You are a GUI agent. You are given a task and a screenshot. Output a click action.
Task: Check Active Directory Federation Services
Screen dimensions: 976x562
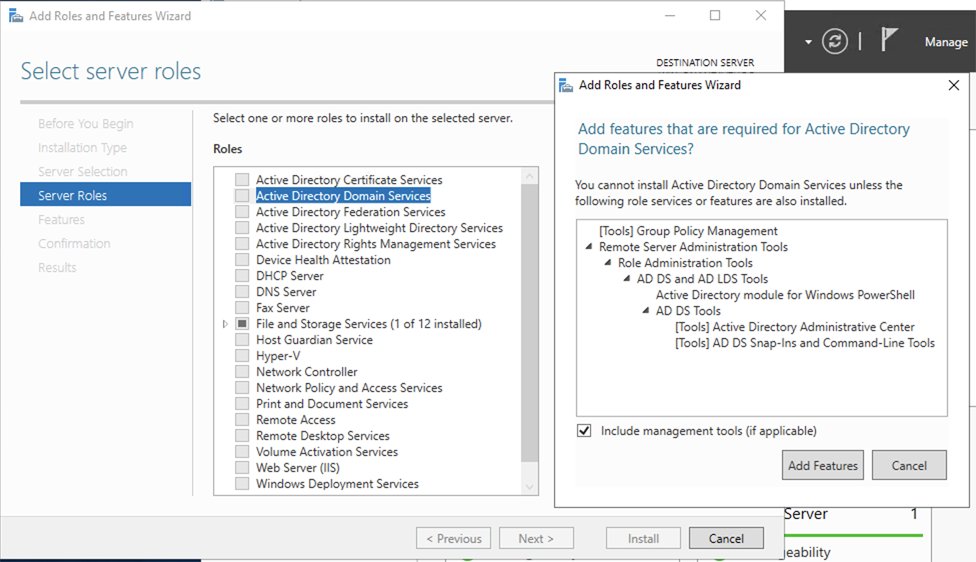click(242, 212)
